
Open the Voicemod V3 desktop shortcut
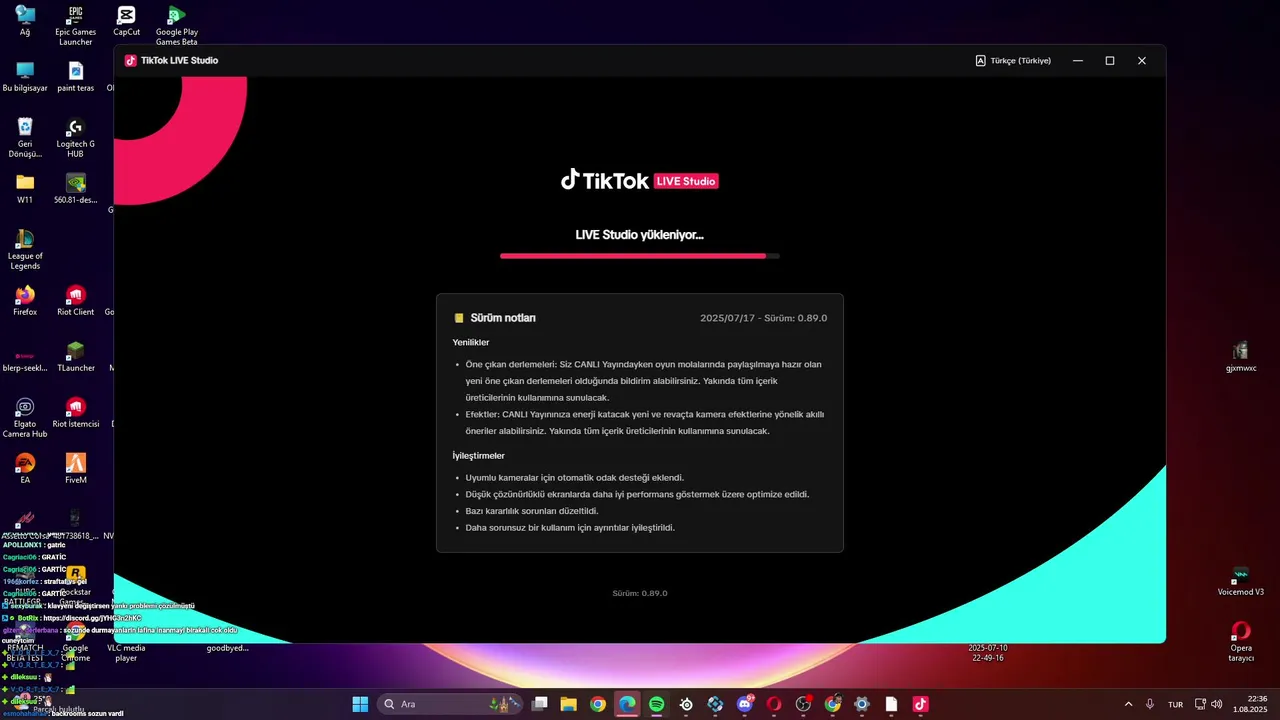(x=1240, y=581)
